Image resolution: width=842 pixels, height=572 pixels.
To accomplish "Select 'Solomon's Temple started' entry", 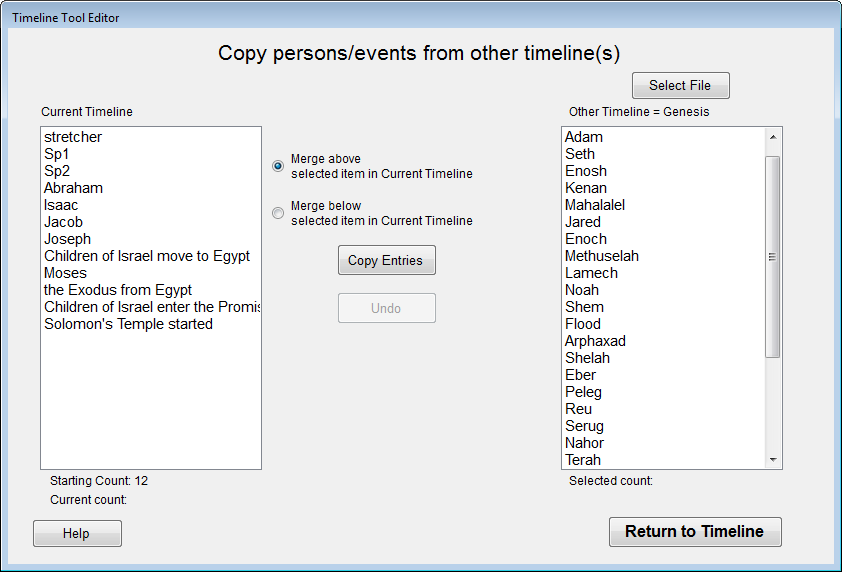I will 128,324.
